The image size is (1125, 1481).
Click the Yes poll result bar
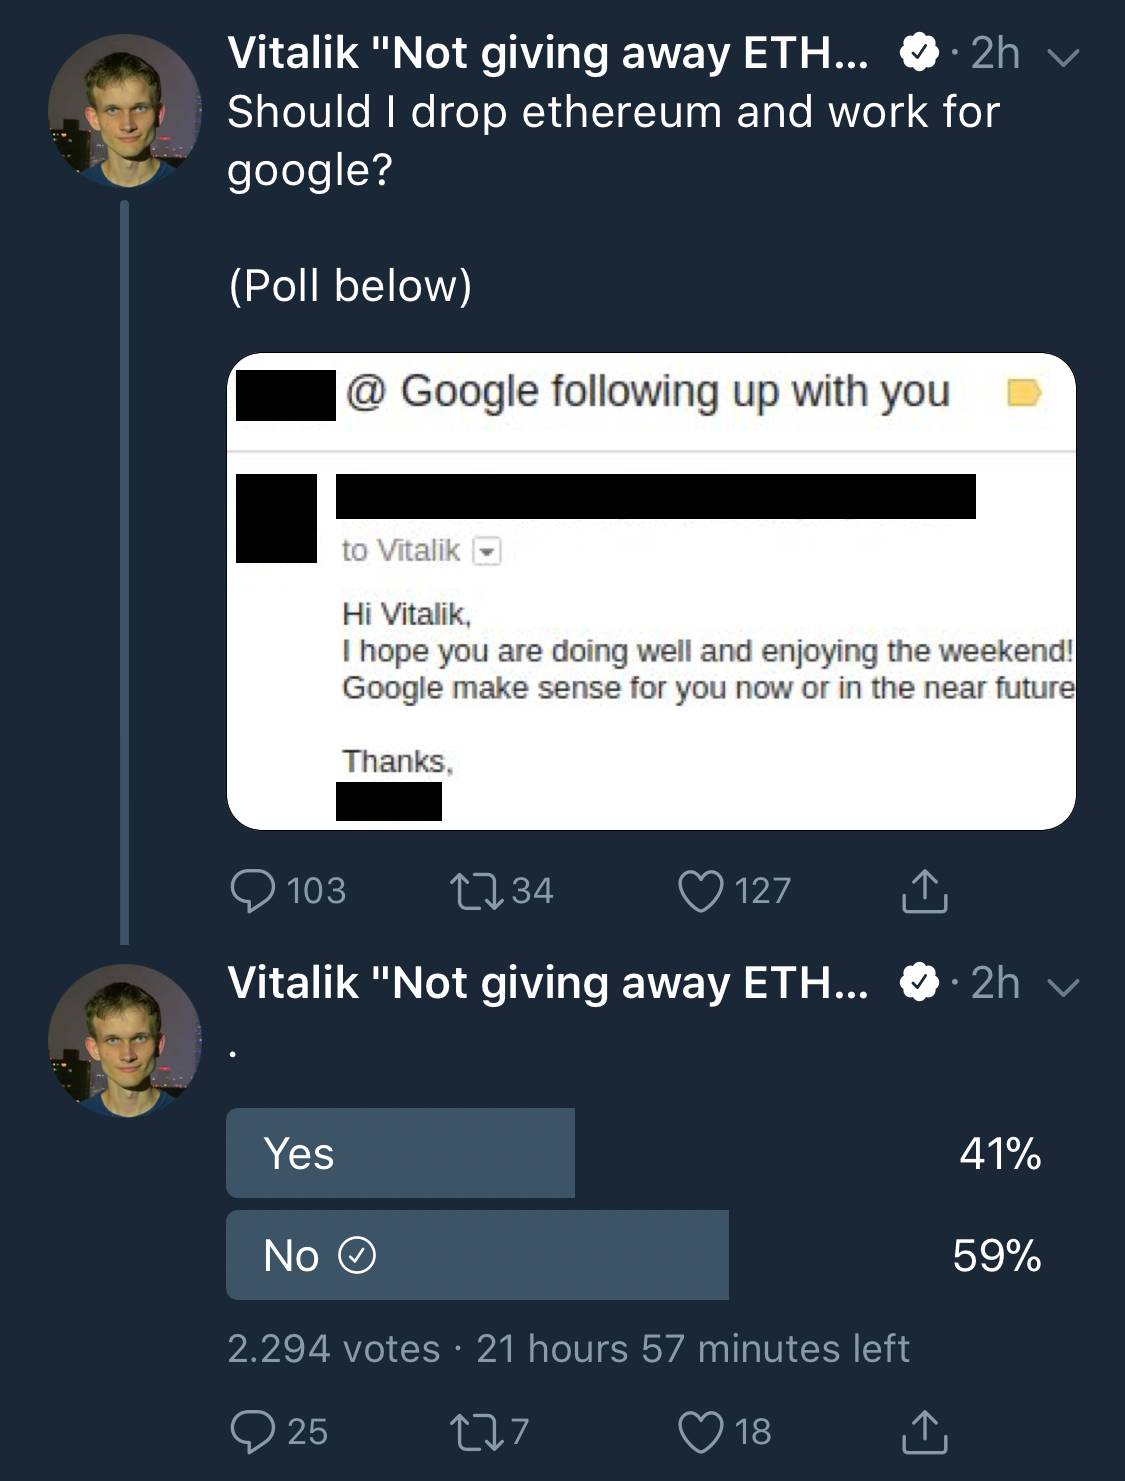400,1153
